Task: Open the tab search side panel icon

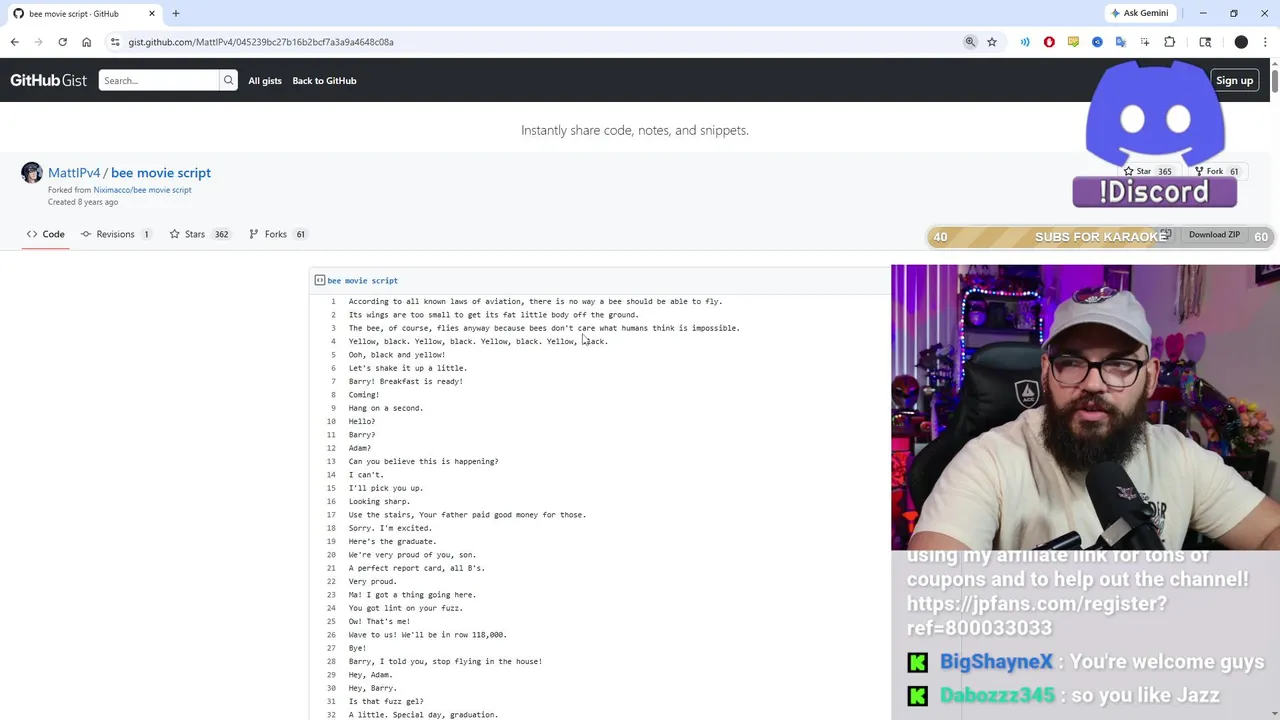Action: [x=1205, y=42]
